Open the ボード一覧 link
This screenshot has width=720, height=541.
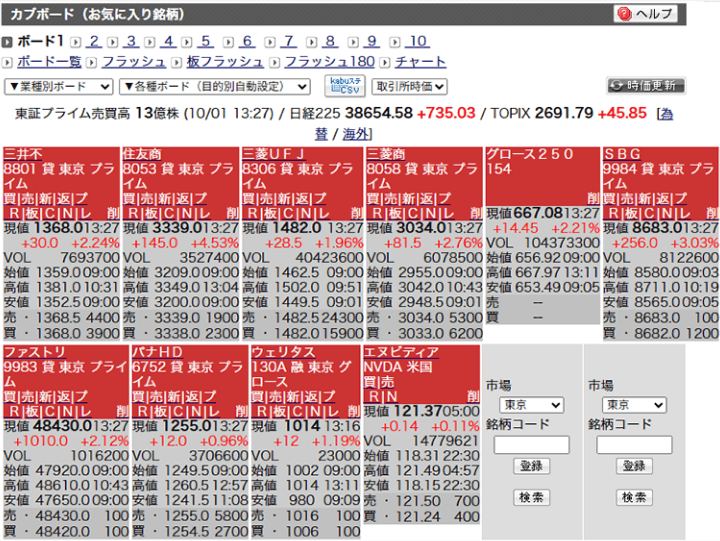(x=49, y=62)
